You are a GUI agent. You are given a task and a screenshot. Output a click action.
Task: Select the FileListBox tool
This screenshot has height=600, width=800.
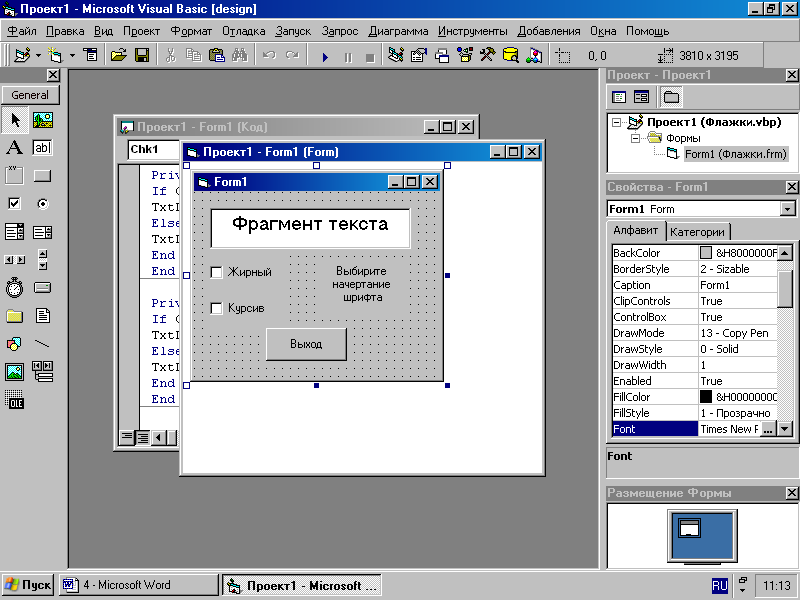point(43,316)
